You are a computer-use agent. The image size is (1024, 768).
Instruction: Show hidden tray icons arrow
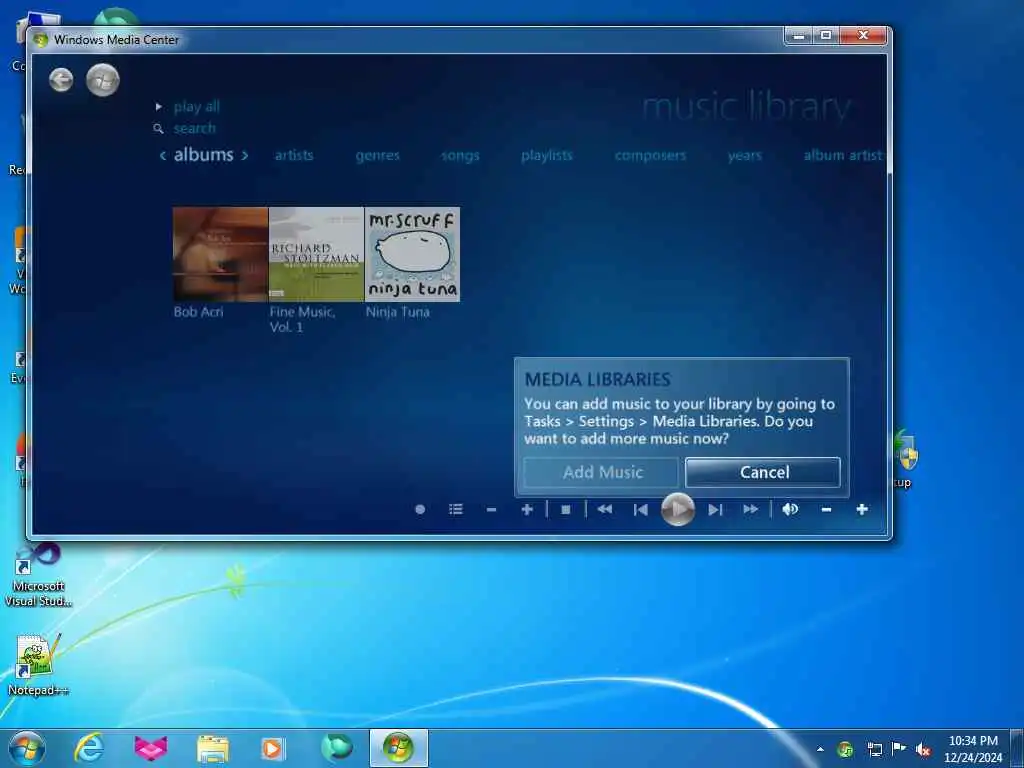click(x=820, y=749)
